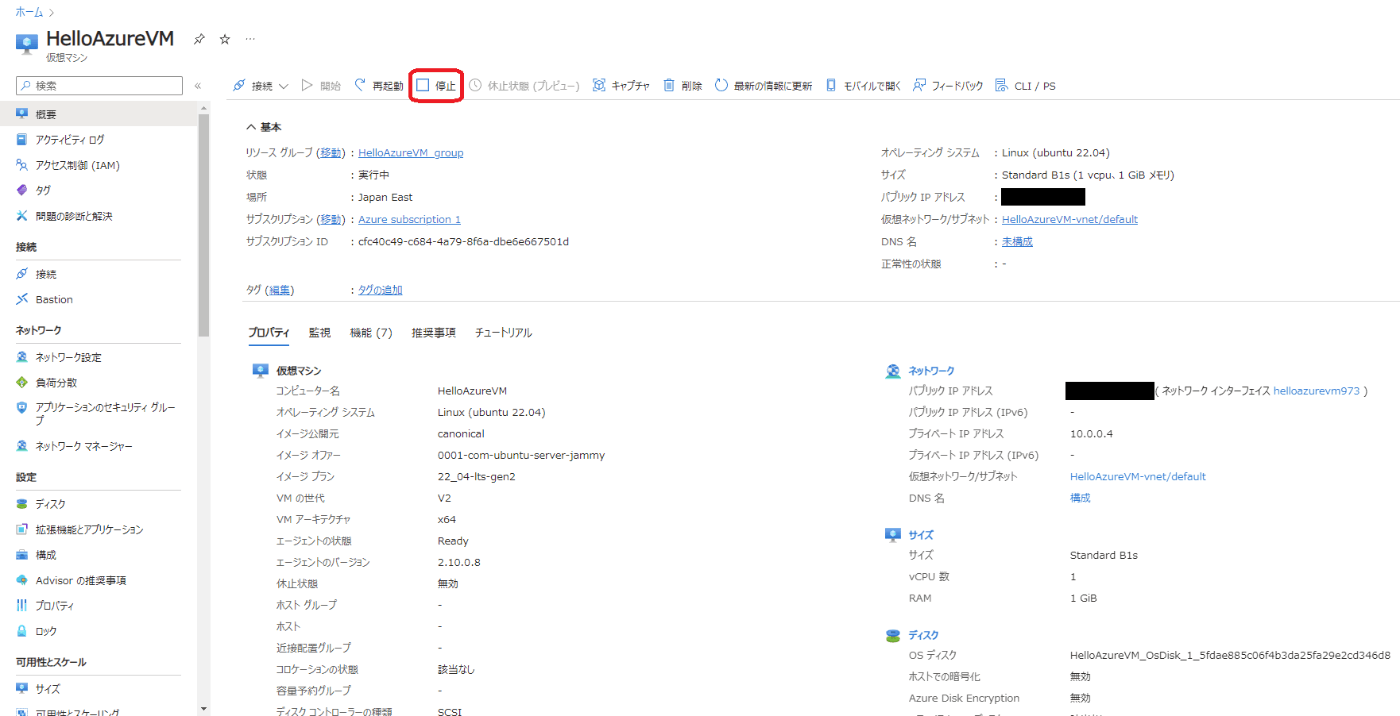Click the subscription ID value text
Screen dimensions: 1400x716
tap(463, 241)
